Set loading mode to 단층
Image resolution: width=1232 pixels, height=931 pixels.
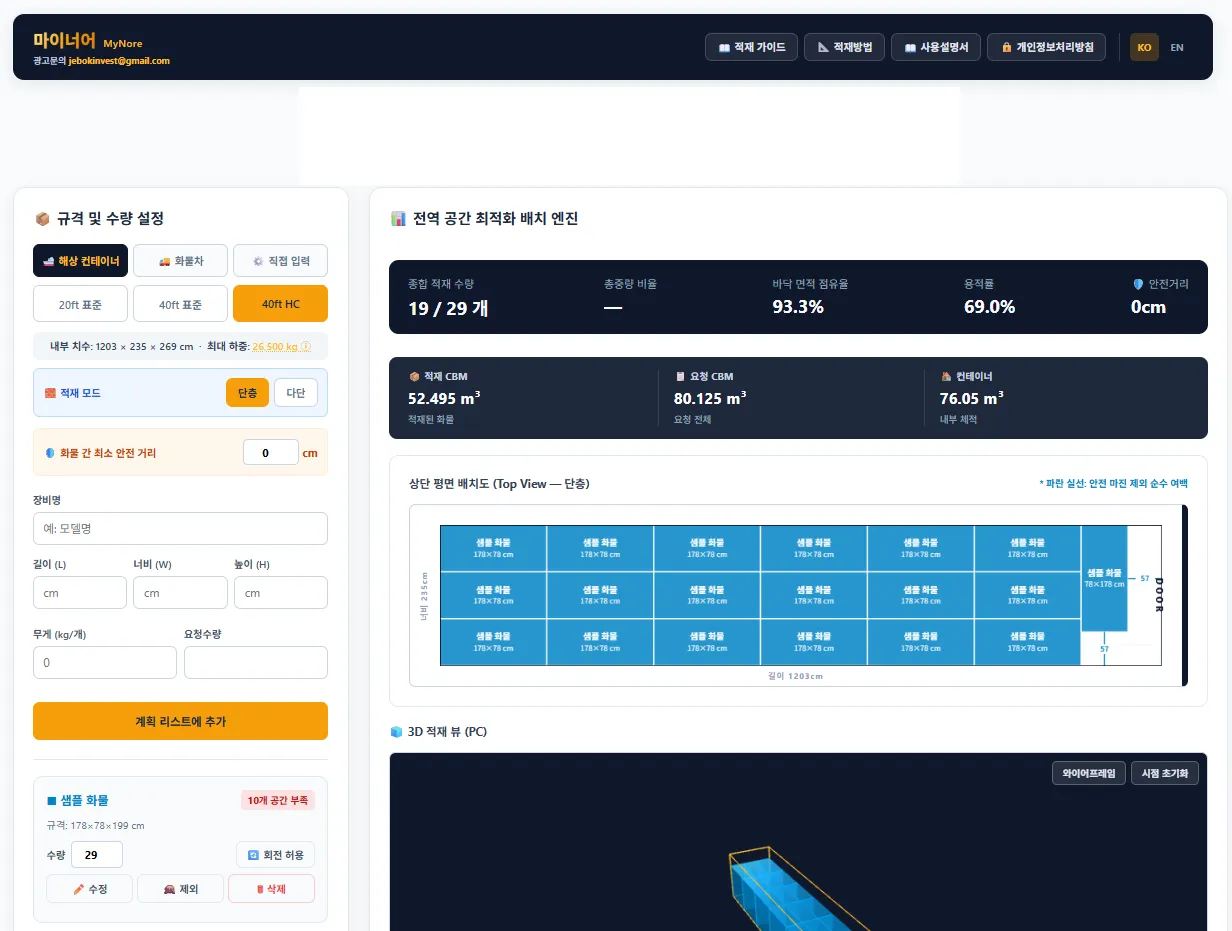pyautogui.click(x=247, y=393)
